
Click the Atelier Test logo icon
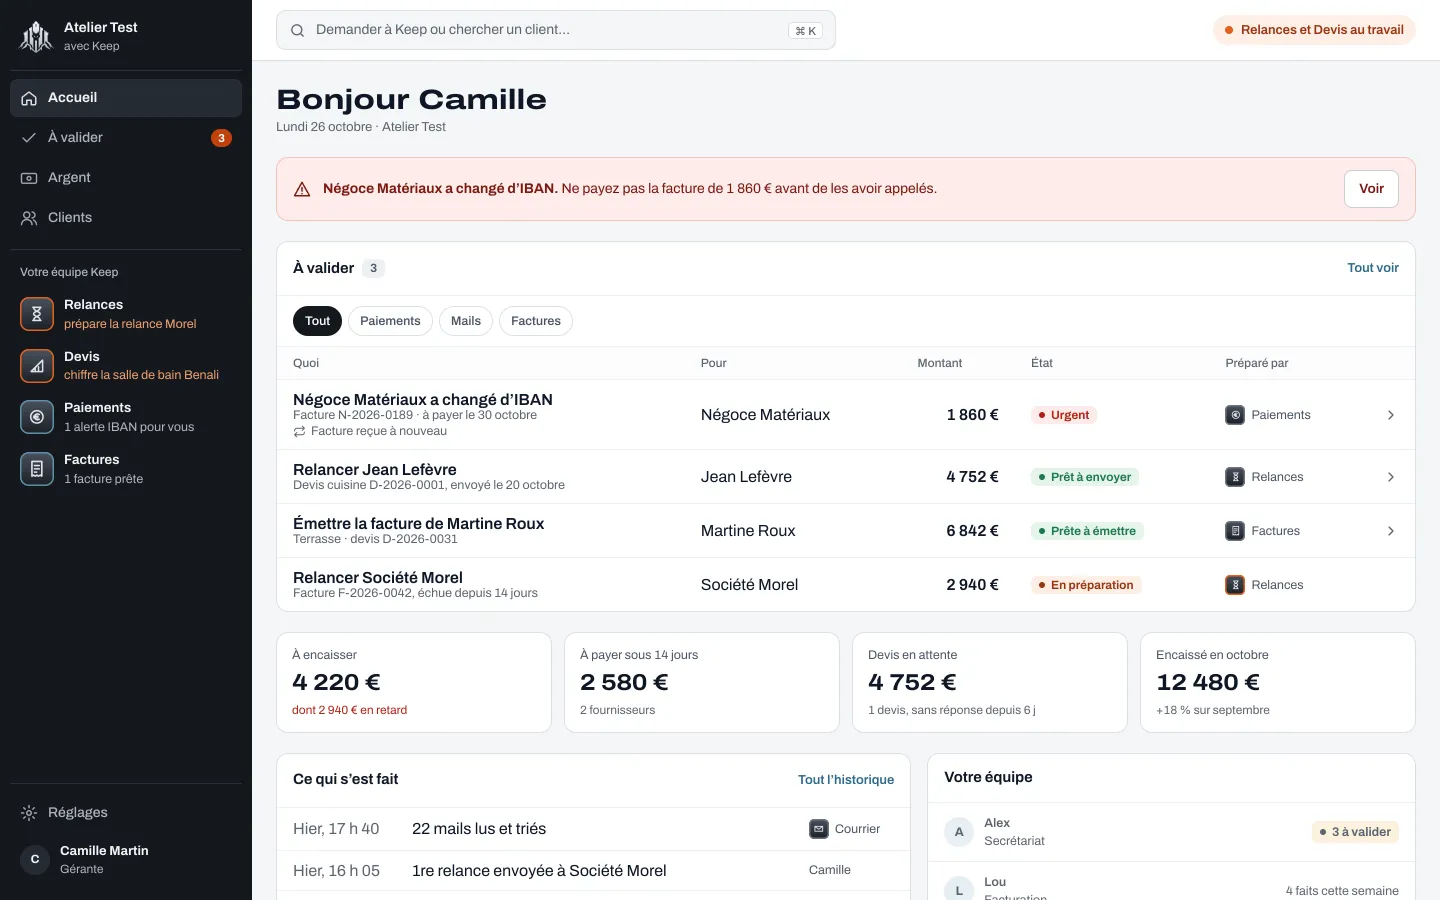(x=37, y=36)
